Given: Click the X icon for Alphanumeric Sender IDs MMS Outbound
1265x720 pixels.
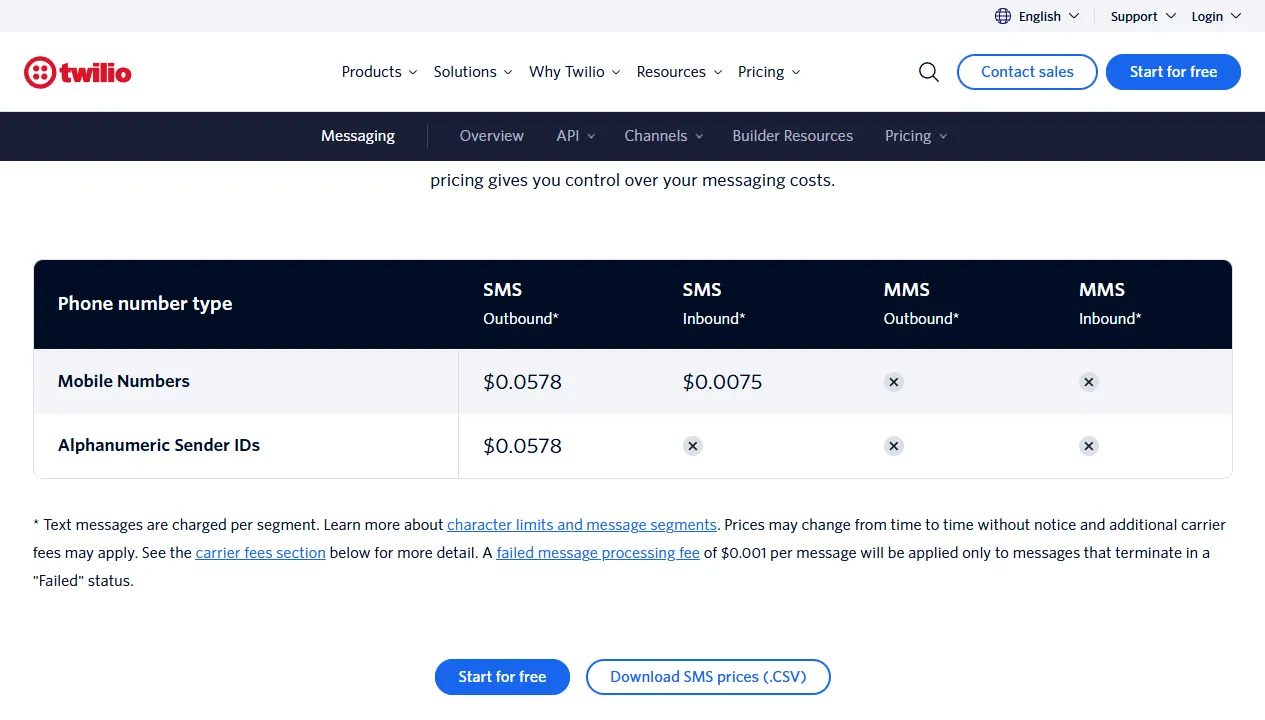Looking at the screenshot, I should 894,446.
